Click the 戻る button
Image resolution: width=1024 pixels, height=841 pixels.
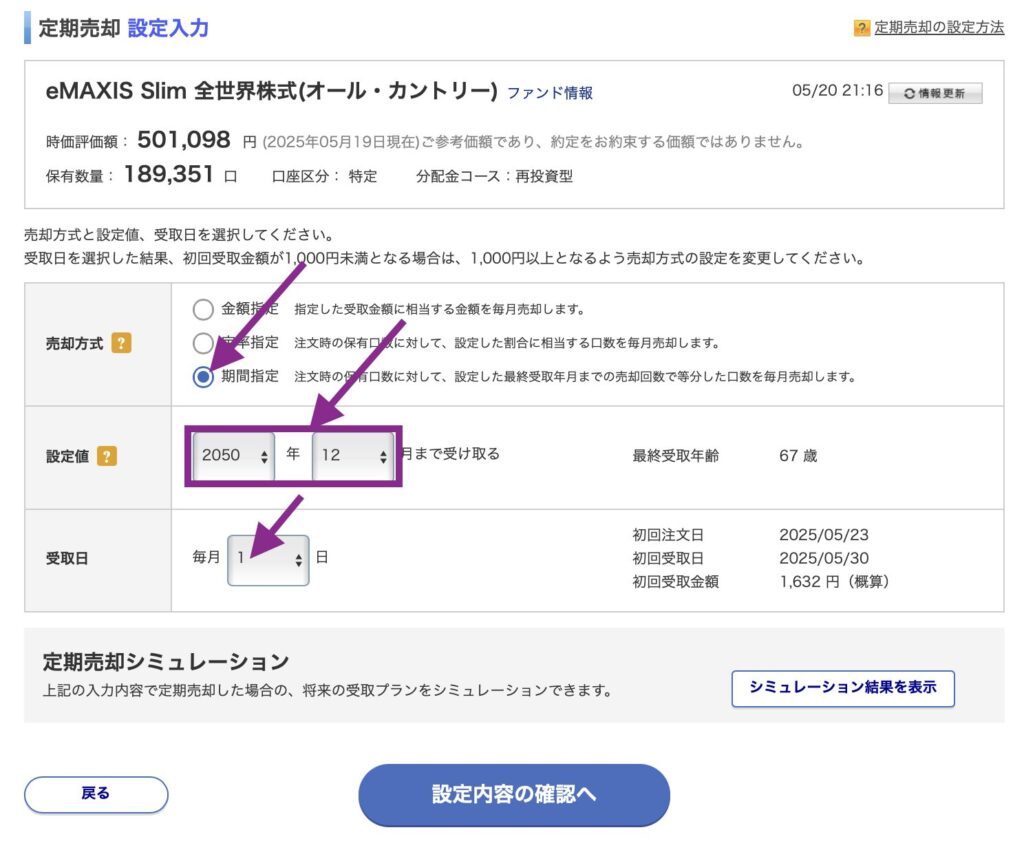click(x=96, y=794)
